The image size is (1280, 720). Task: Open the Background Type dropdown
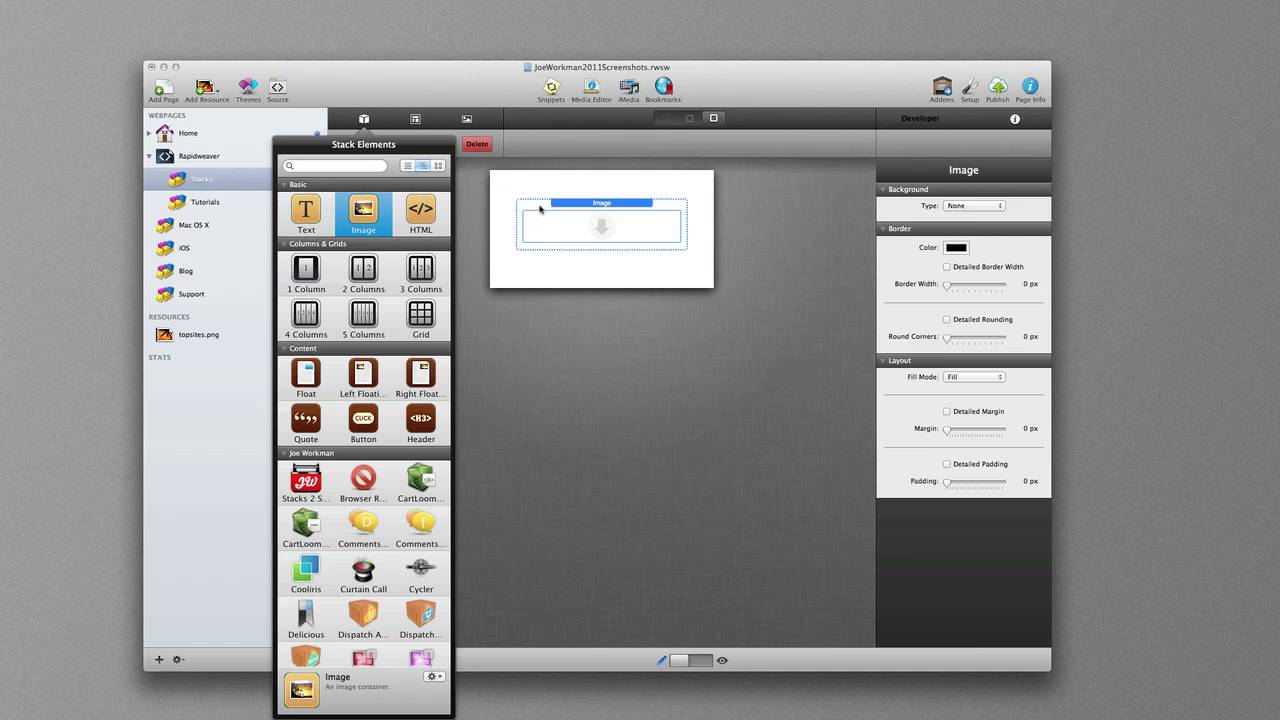pyautogui.click(x=973, y=206)
